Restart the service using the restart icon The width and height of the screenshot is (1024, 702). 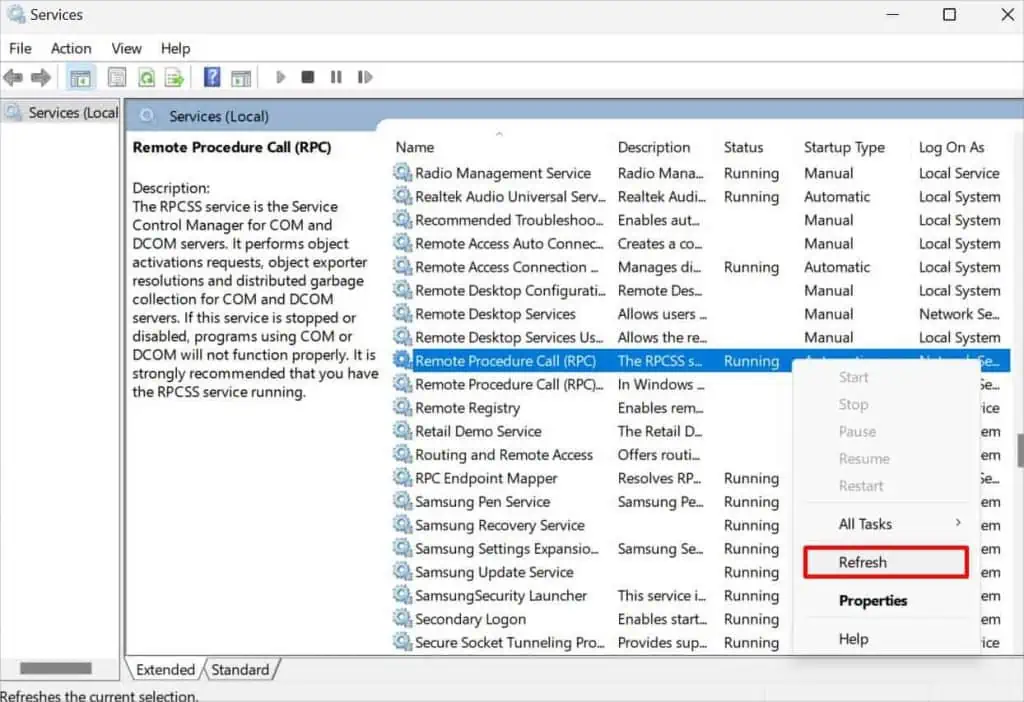364,77
